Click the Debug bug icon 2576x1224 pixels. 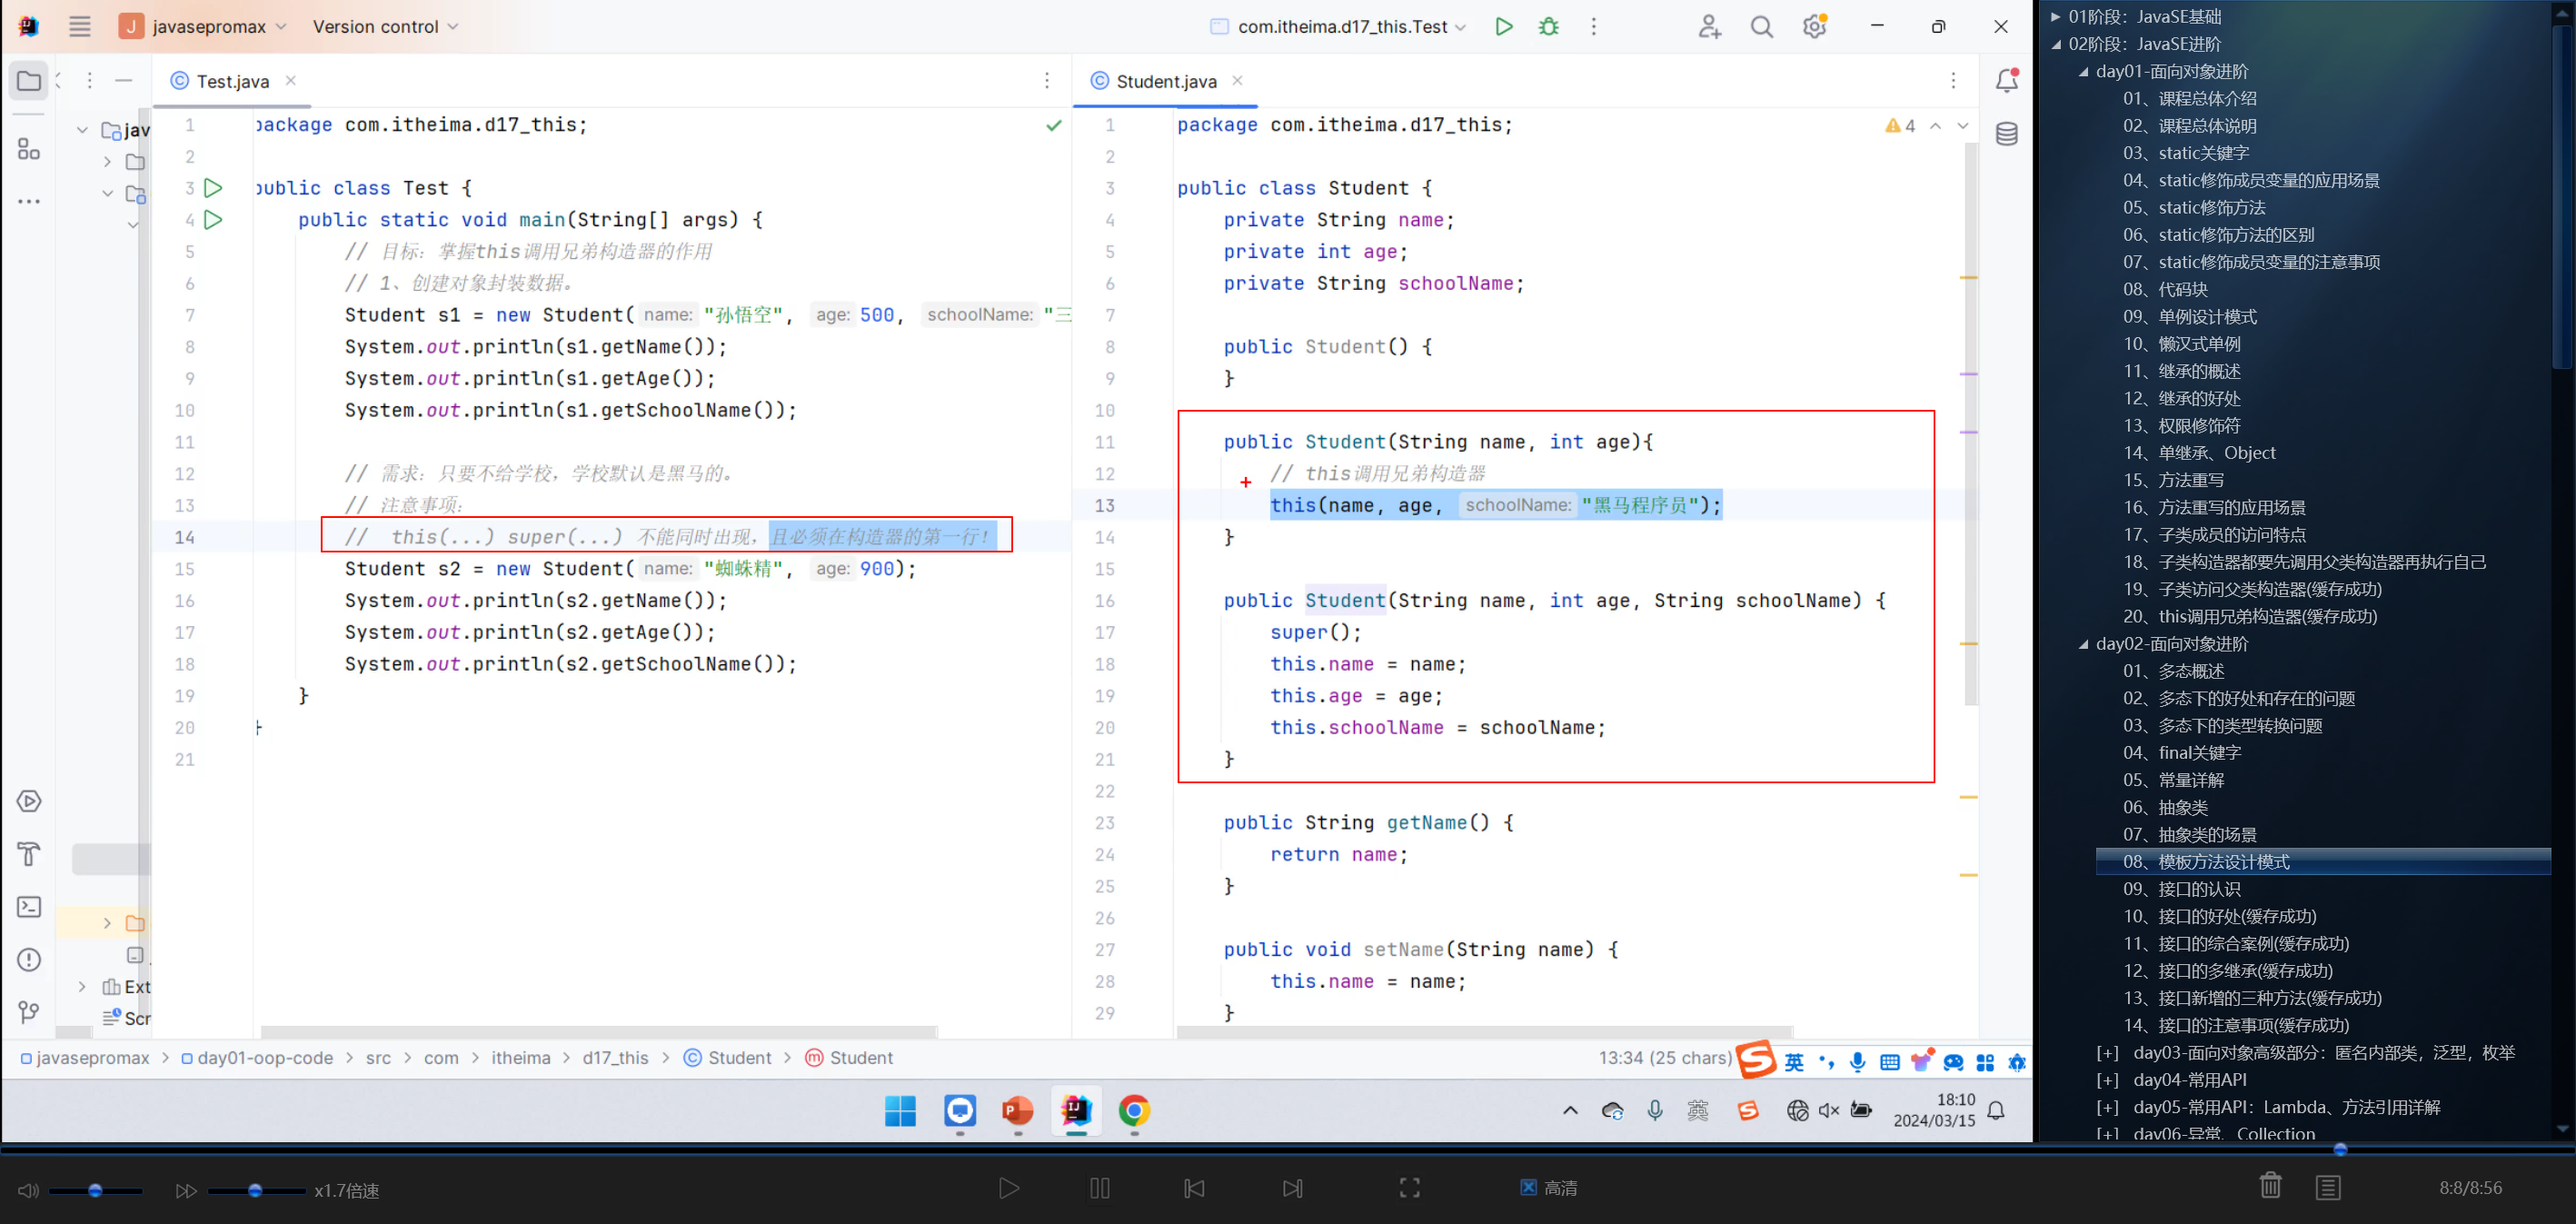pyautogui.click(x=1548, y=27)
